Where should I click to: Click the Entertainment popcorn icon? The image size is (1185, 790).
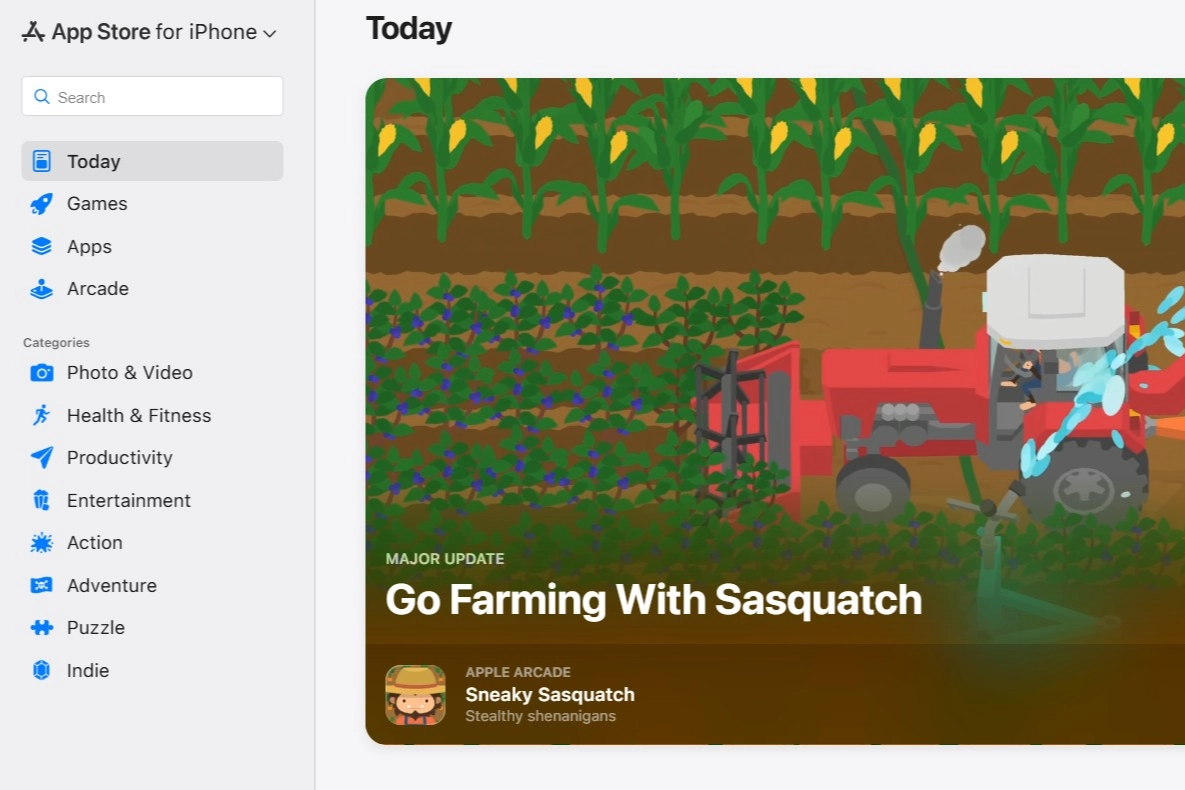click(x=41, y=500)
